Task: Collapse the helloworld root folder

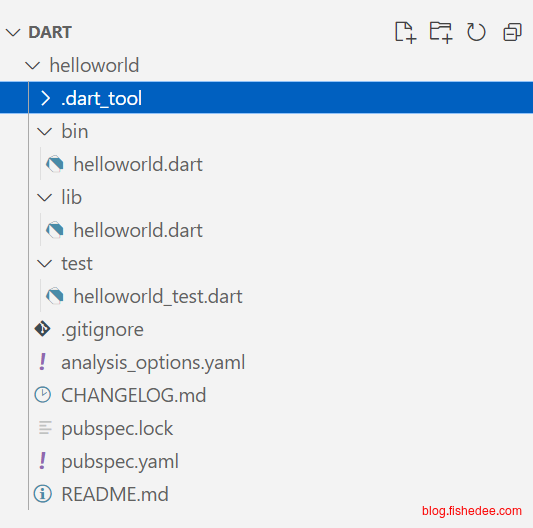Action: tap(33, 65)
